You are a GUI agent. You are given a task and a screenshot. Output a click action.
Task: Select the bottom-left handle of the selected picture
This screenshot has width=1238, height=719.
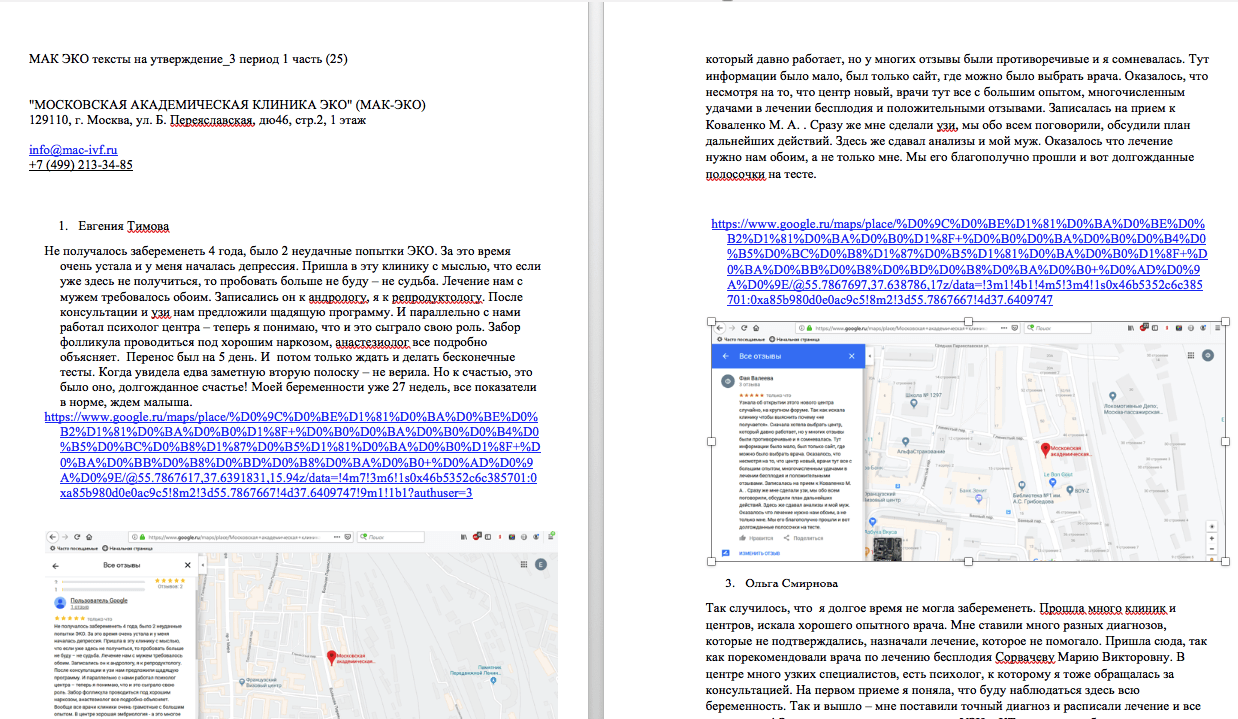pos(711,561)
